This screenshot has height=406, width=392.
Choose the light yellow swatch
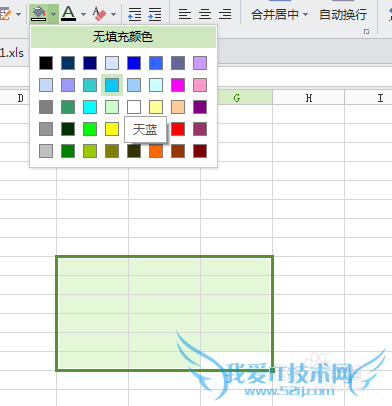(156, 107)
